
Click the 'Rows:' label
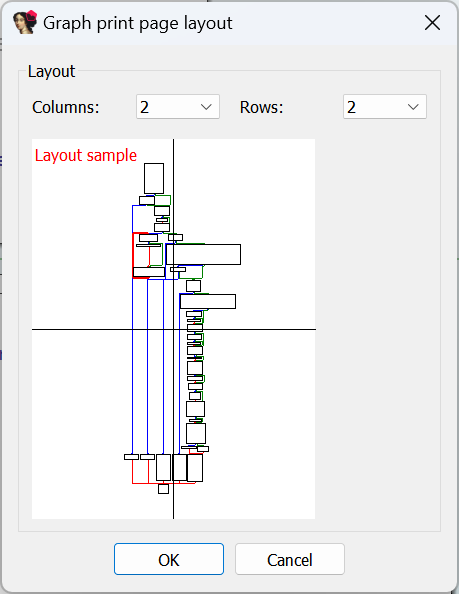(x=261, y=107)
